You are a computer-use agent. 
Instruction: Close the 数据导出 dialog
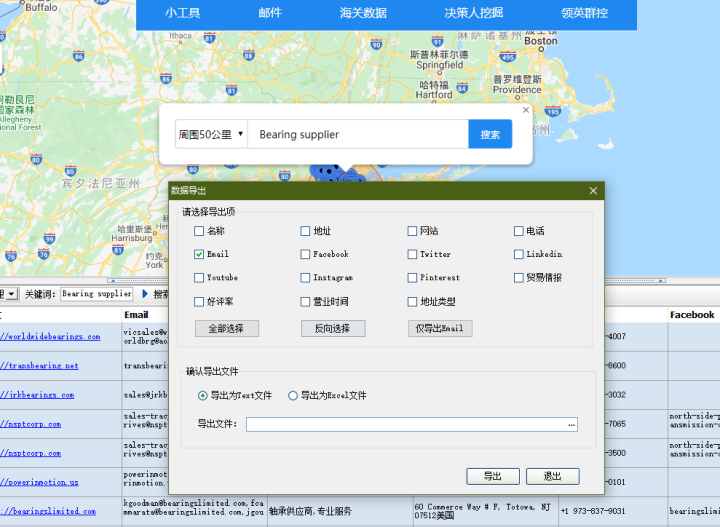click(x=593, y=190)
